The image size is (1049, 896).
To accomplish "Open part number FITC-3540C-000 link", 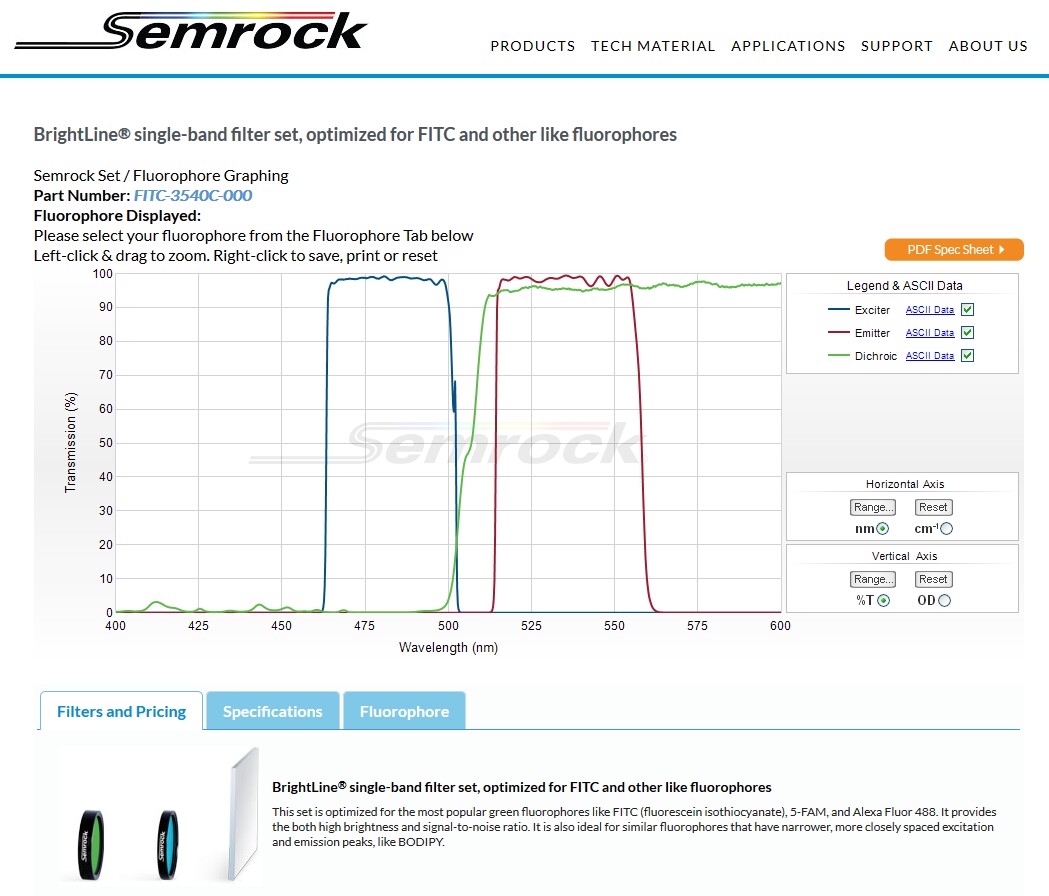I will point(193,195).
